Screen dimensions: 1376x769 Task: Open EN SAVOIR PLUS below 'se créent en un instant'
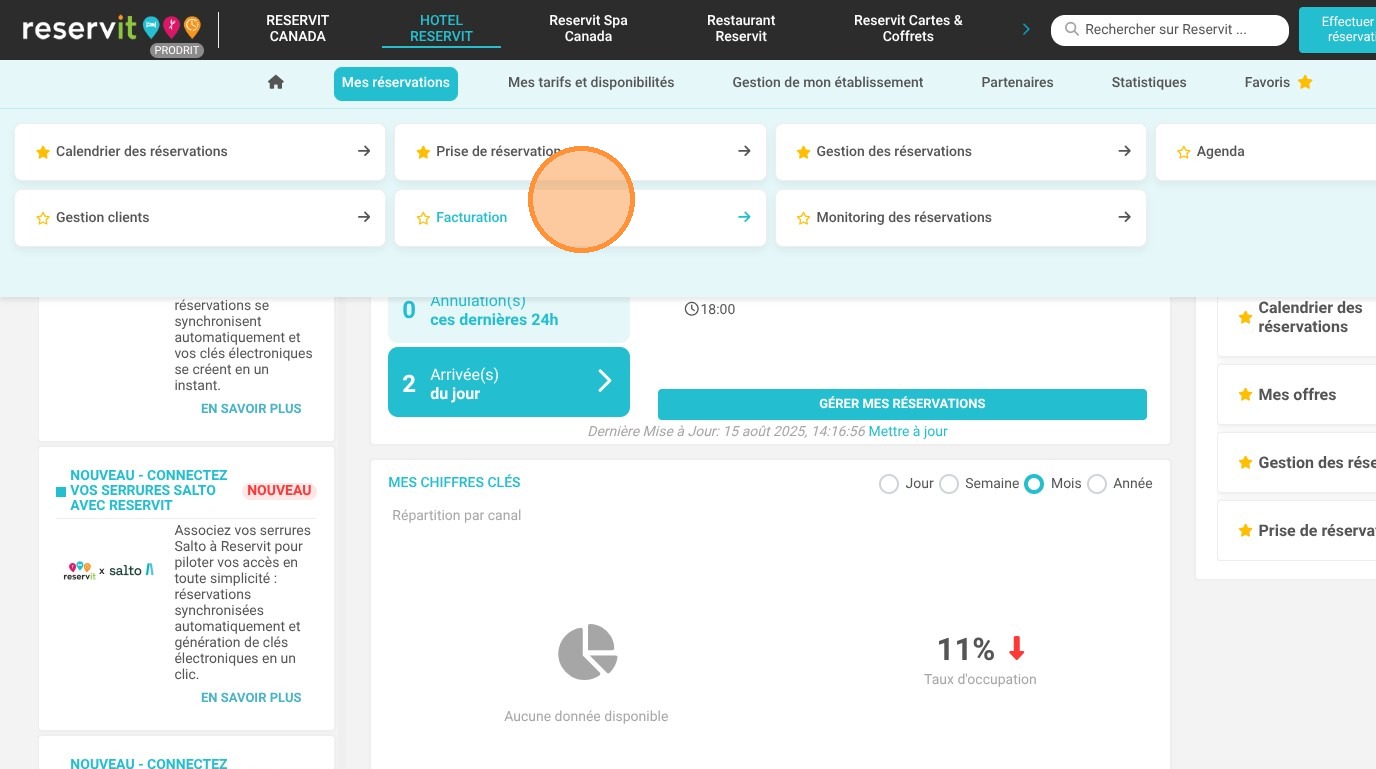251,409
